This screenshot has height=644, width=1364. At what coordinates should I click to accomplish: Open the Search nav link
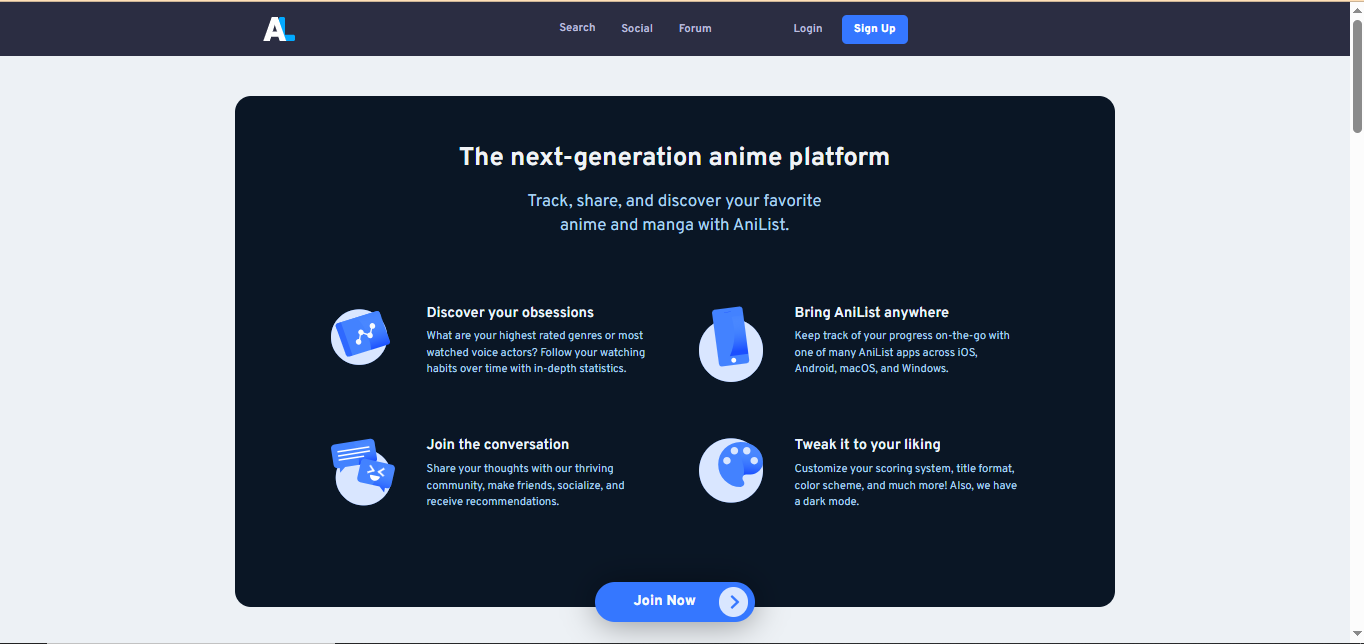577,28
